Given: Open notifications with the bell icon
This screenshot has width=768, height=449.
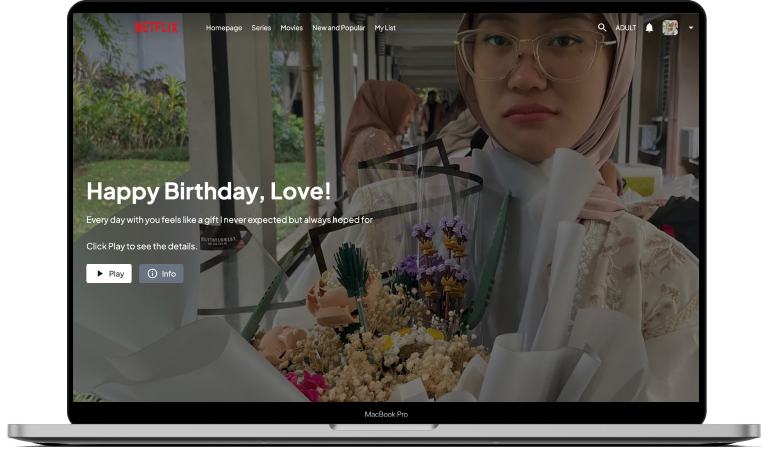Looking at the screenshot, I should [x=649, y=28].
